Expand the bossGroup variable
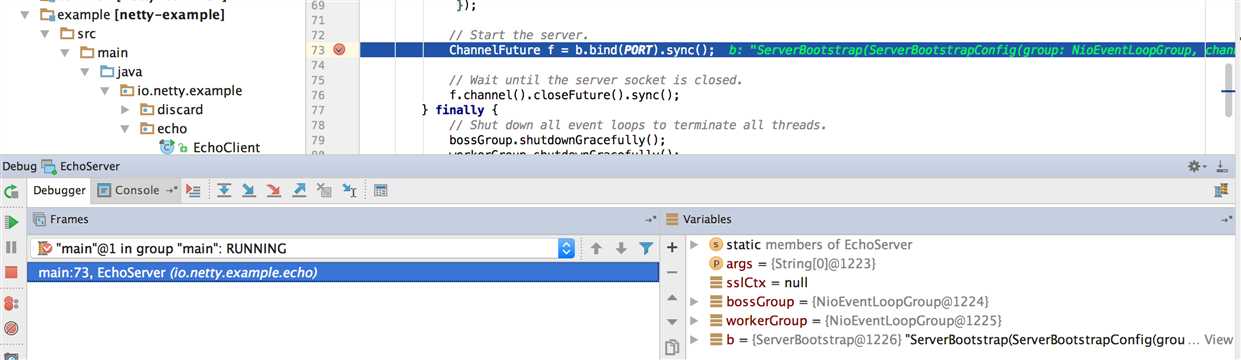 pos(695,302)
